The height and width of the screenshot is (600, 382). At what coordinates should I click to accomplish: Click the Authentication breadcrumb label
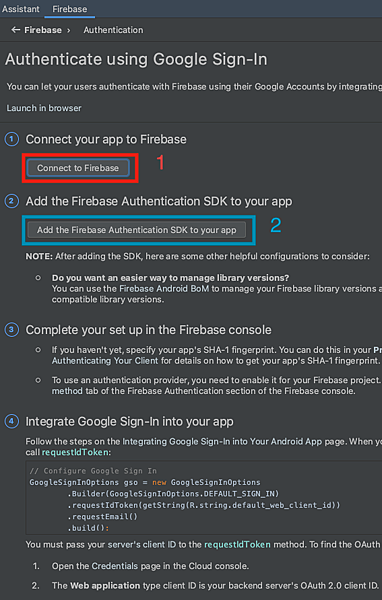click(x=113, y=30)
